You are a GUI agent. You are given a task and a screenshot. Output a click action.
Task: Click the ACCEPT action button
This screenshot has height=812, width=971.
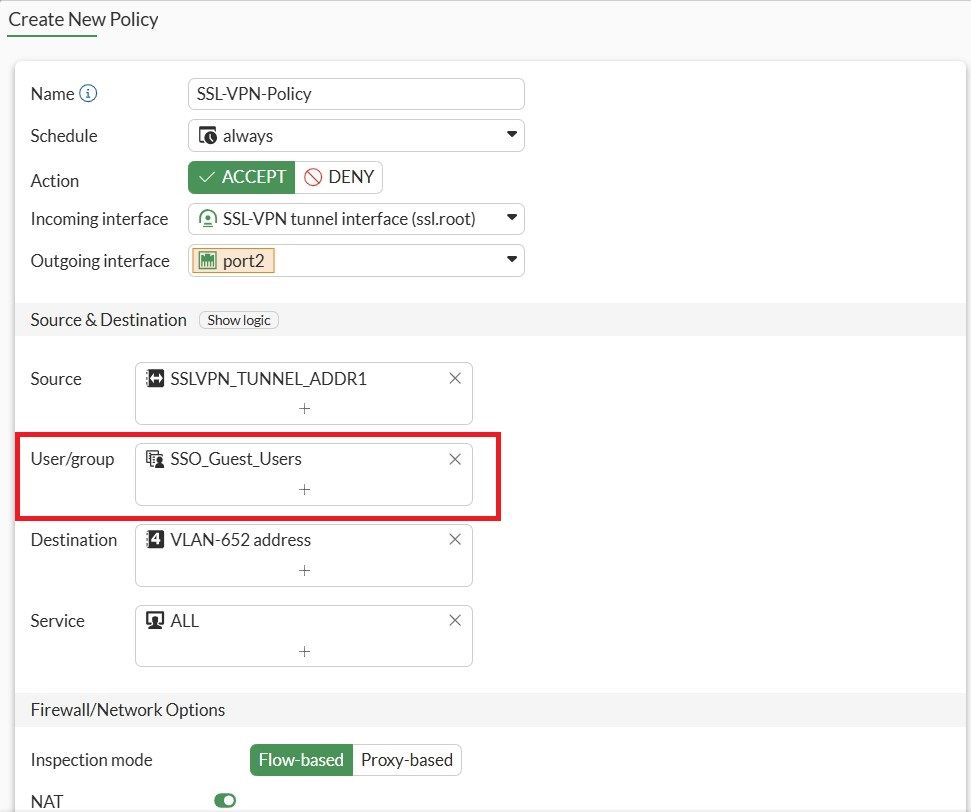[240, 176]
